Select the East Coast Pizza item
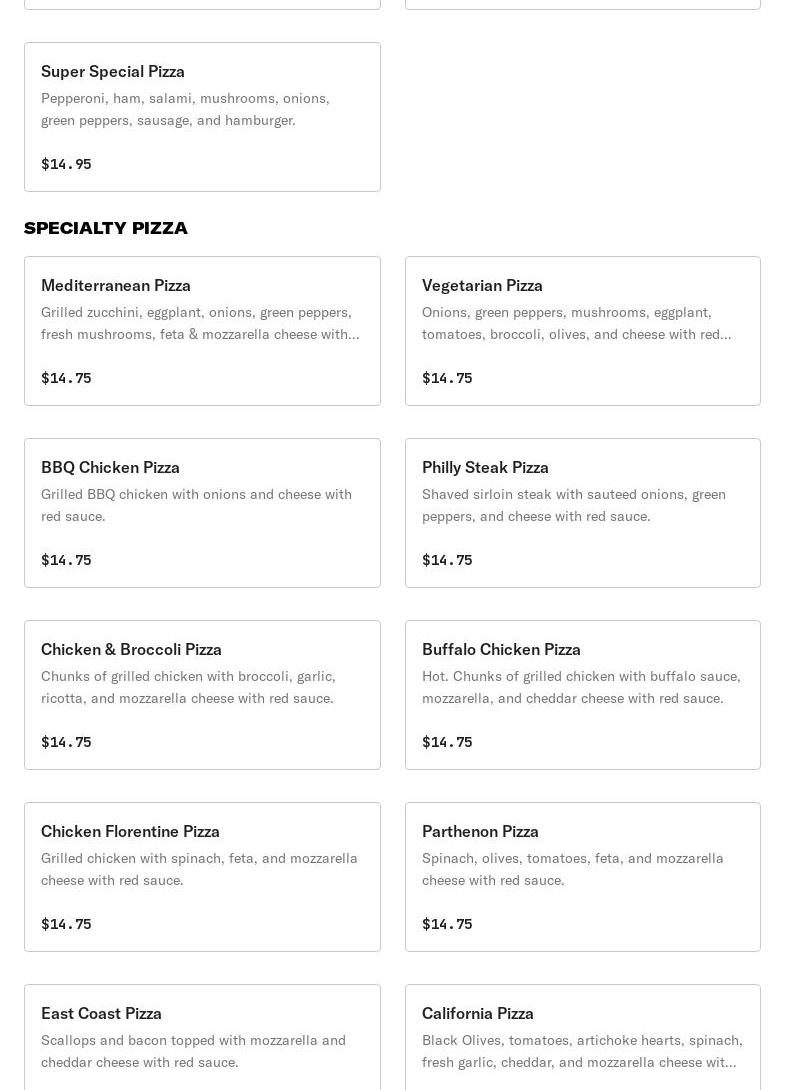Viewport: 785px width, 1090px height. click(101, 1013)
